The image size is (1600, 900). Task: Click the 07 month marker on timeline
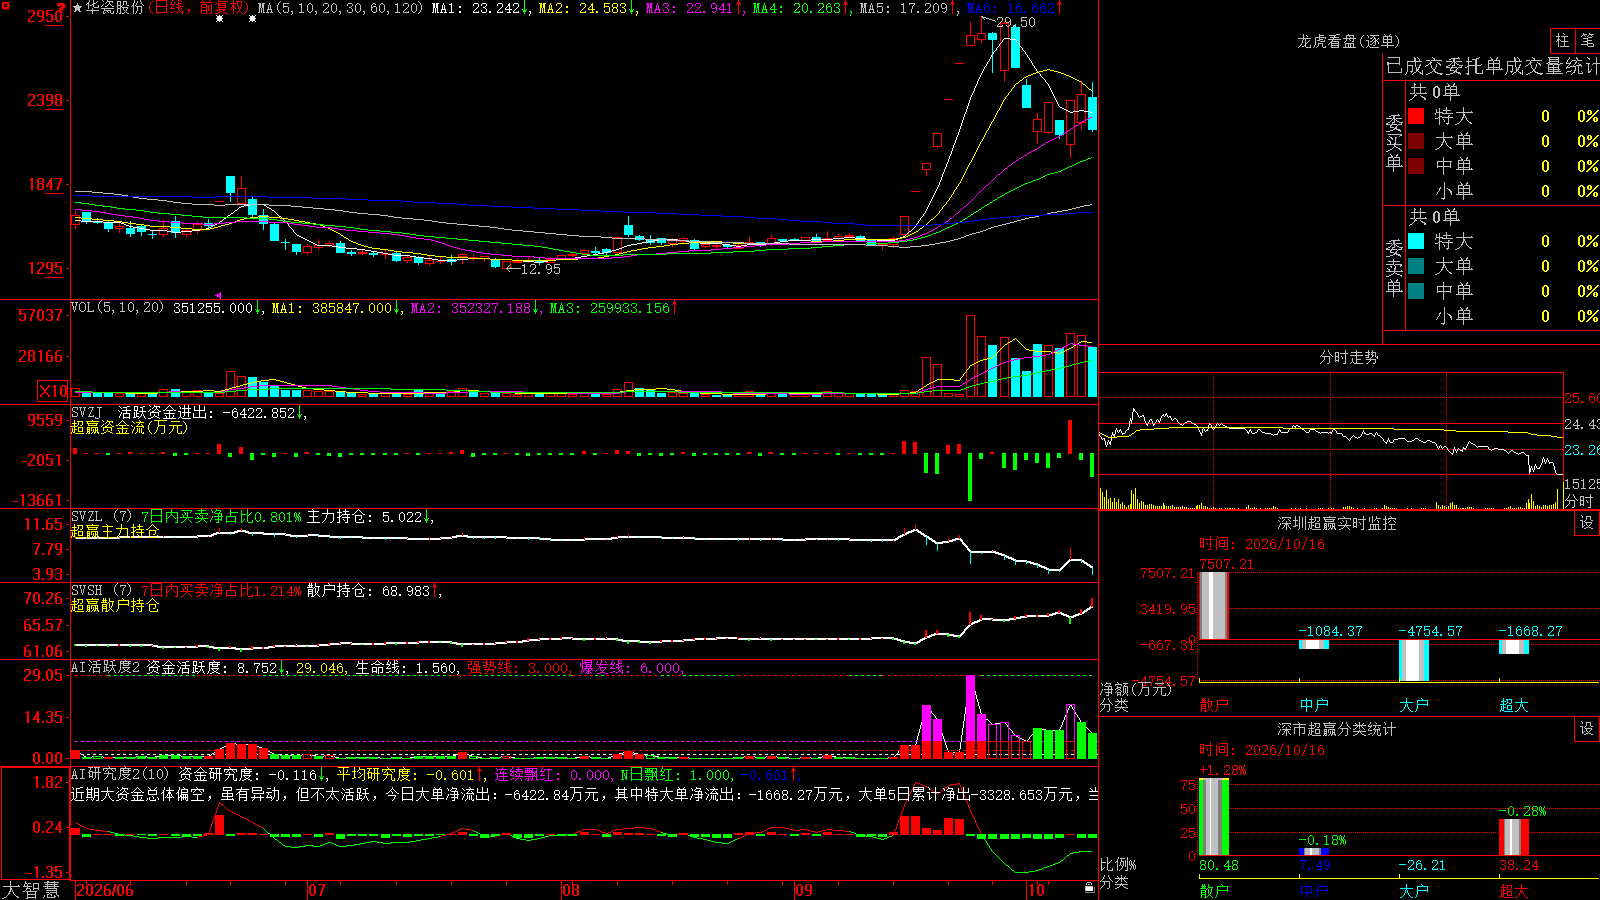(x=316, y=890)
